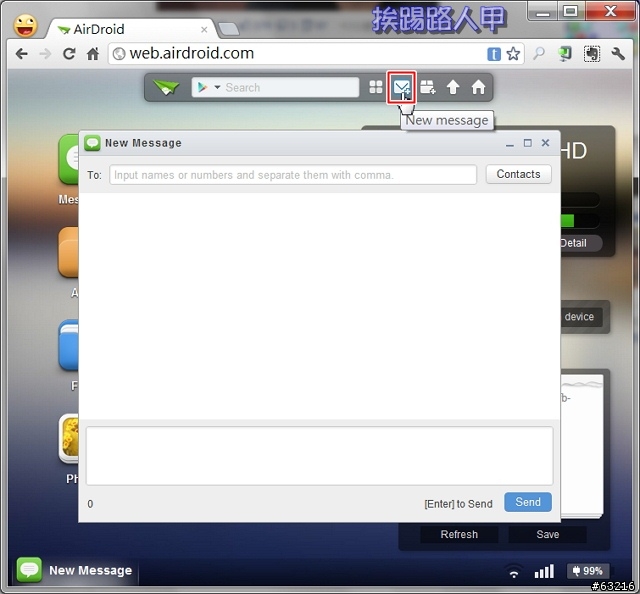
Task: Click the AirDroid paper plane logo
Action: (166, 87)
